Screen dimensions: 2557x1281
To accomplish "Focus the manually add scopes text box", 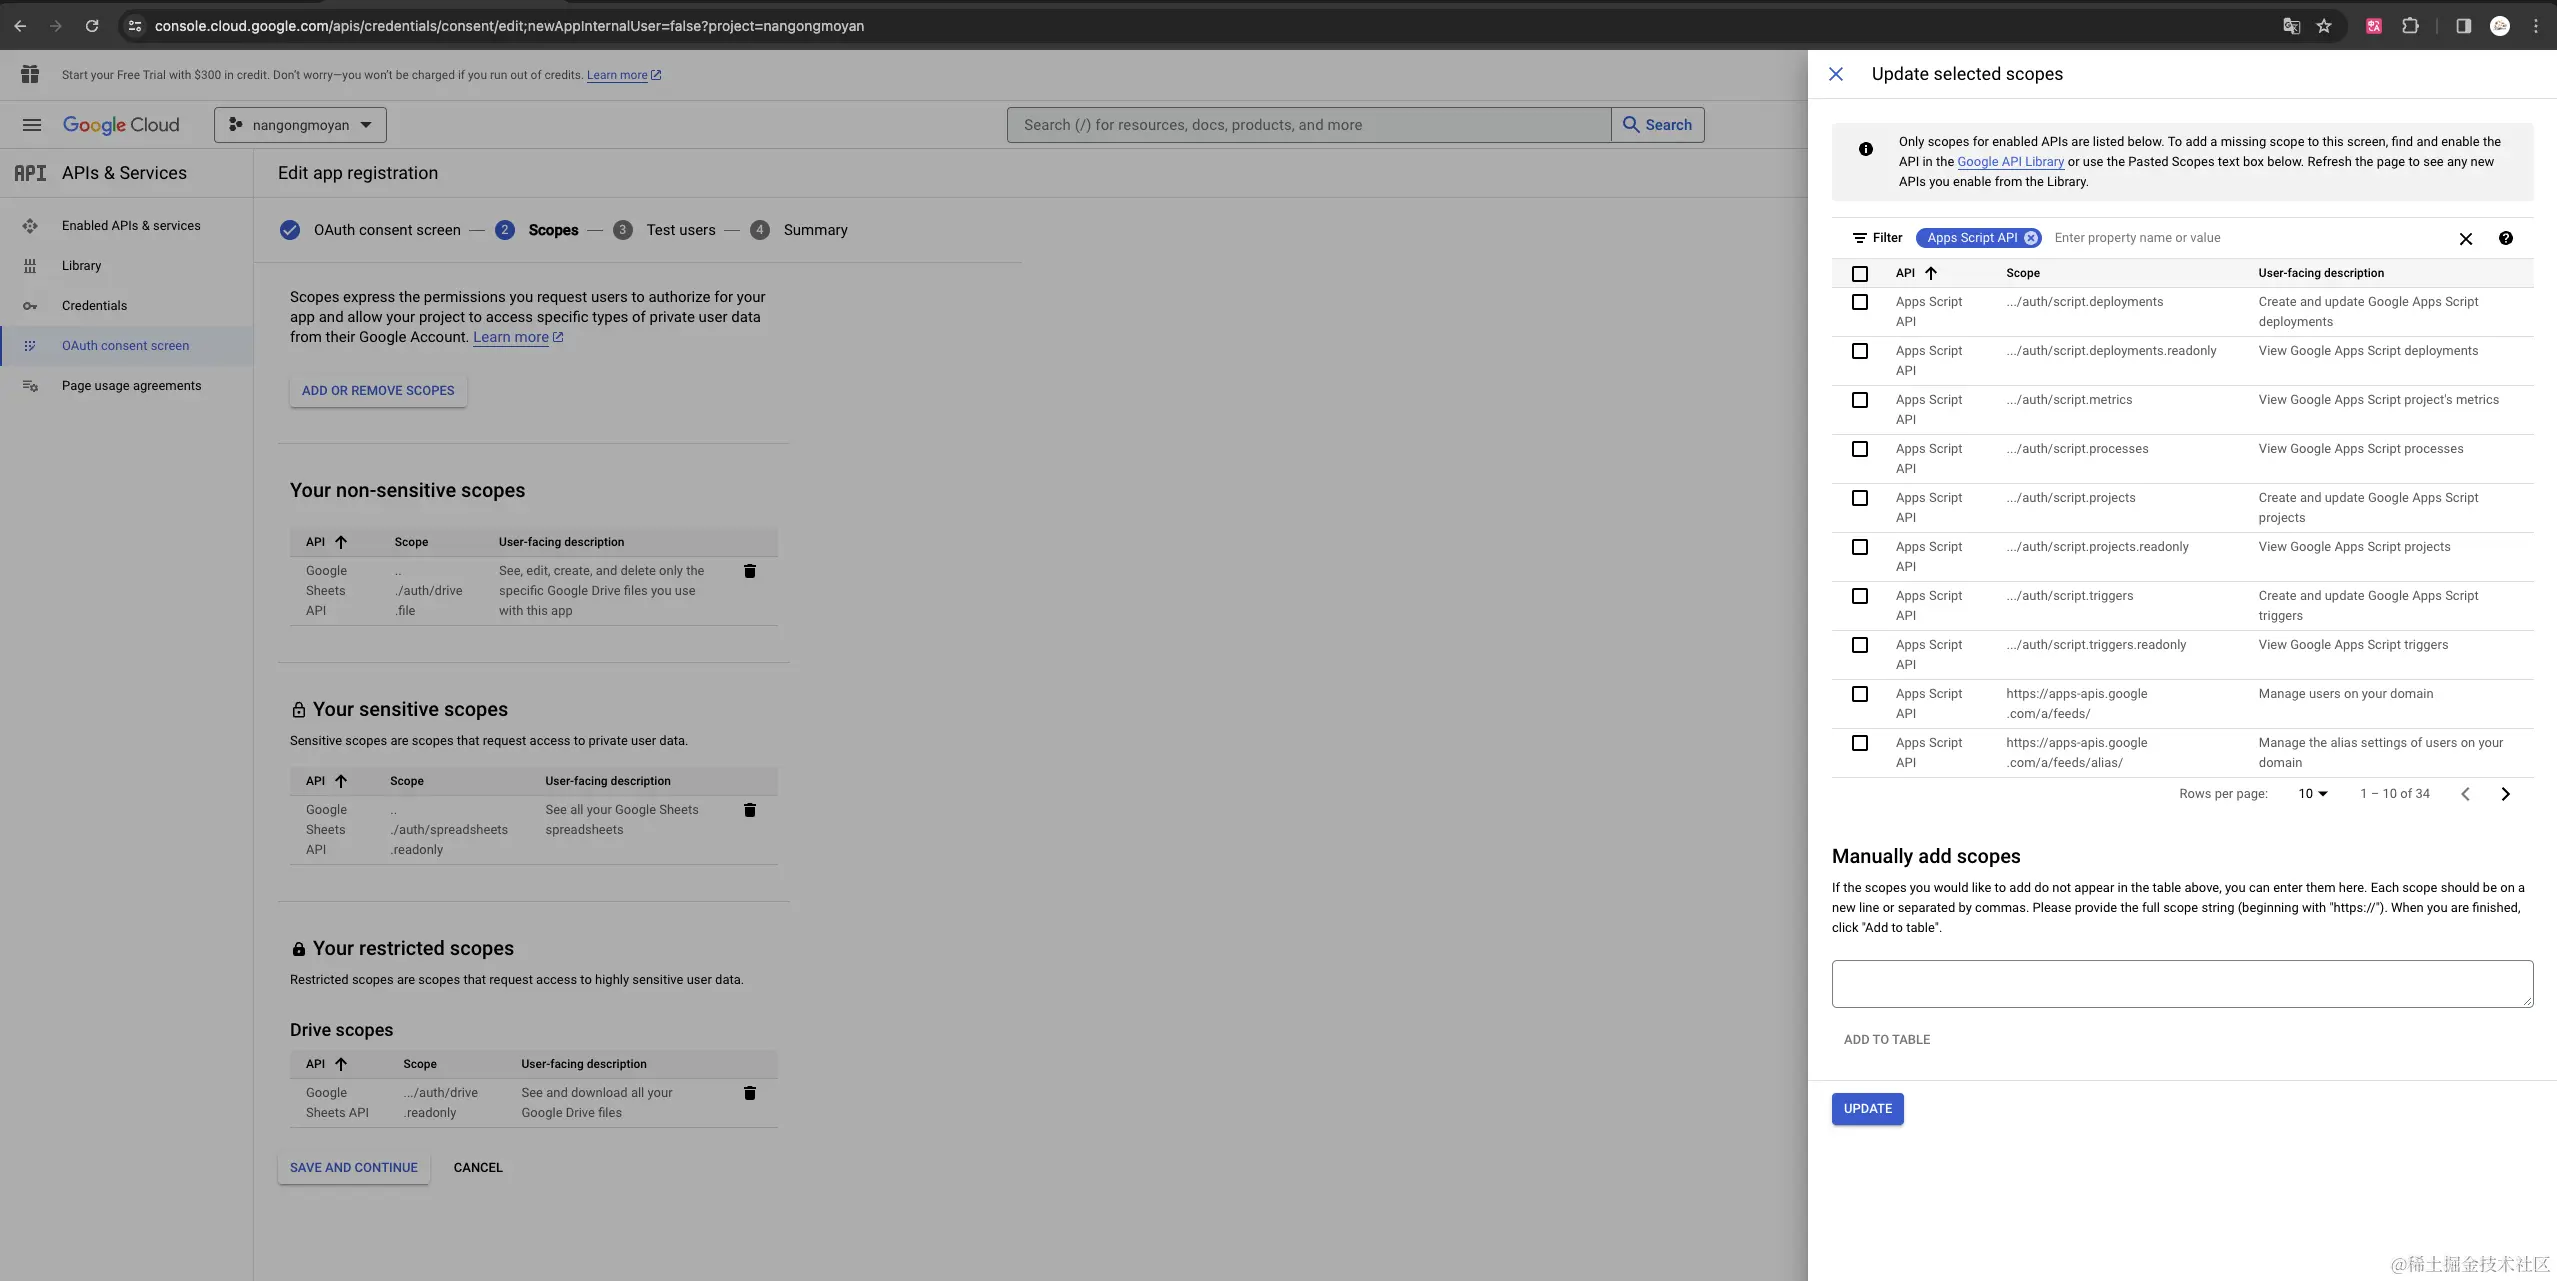I will tap(2181, 984).
